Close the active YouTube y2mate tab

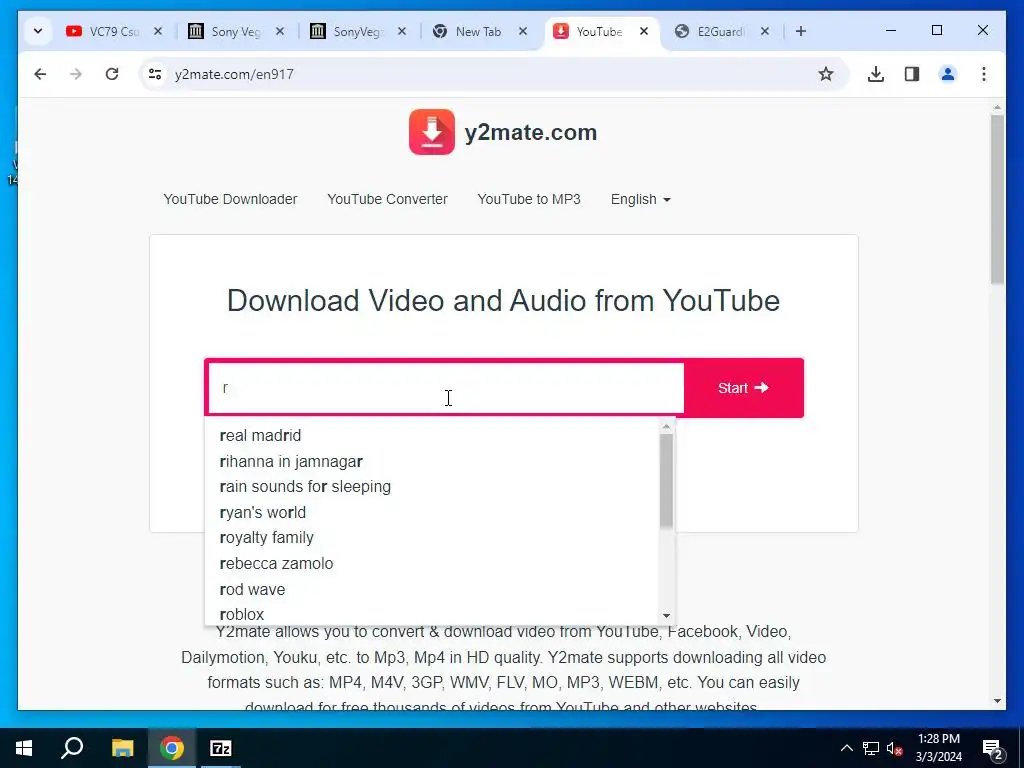pos(644,31)
